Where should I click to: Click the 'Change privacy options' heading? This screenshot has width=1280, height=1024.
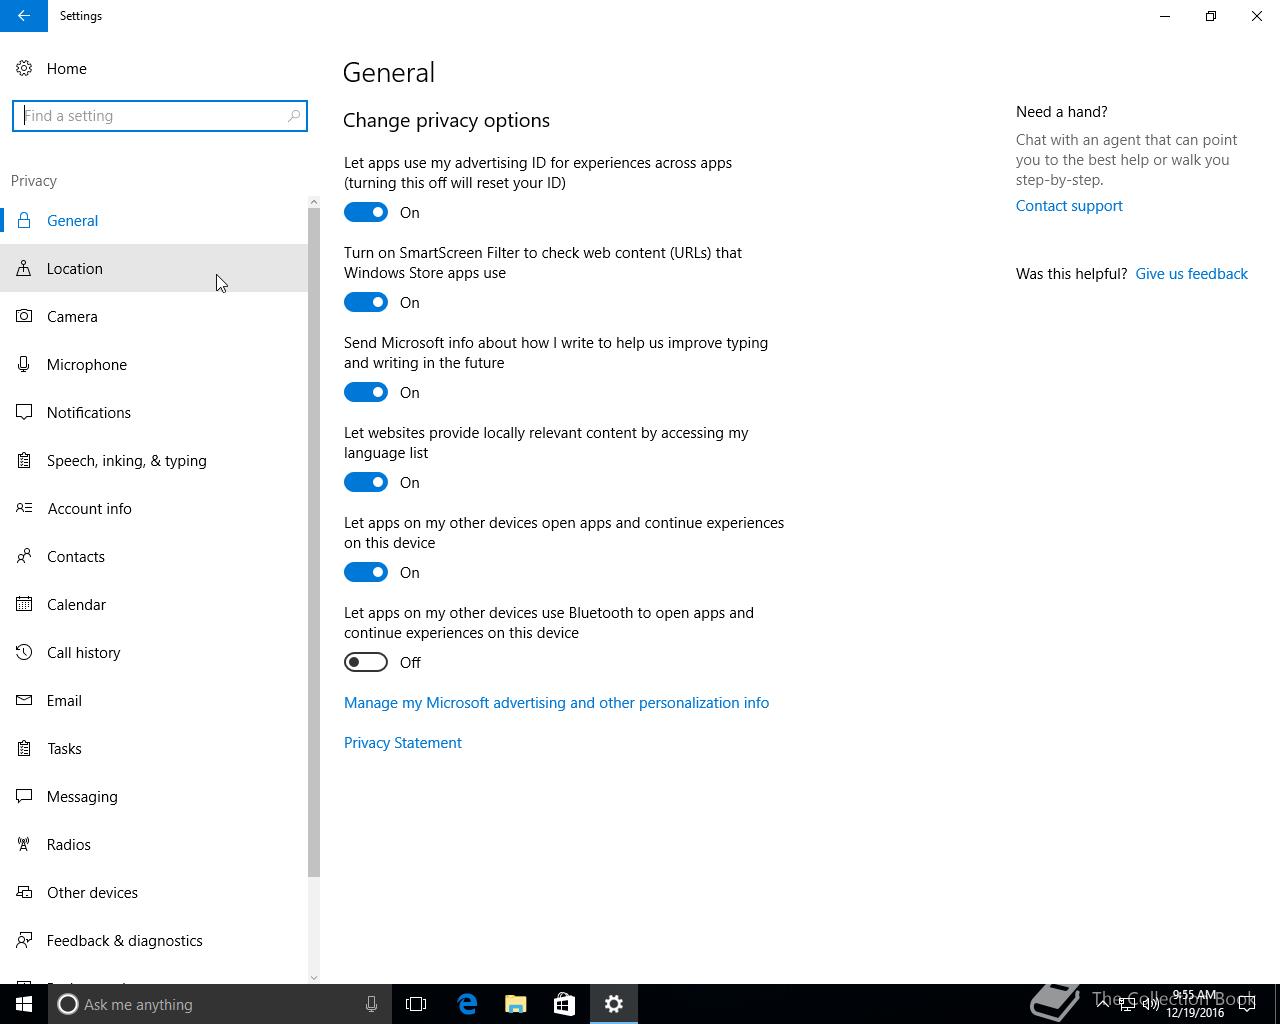click(x=446, y=120)
